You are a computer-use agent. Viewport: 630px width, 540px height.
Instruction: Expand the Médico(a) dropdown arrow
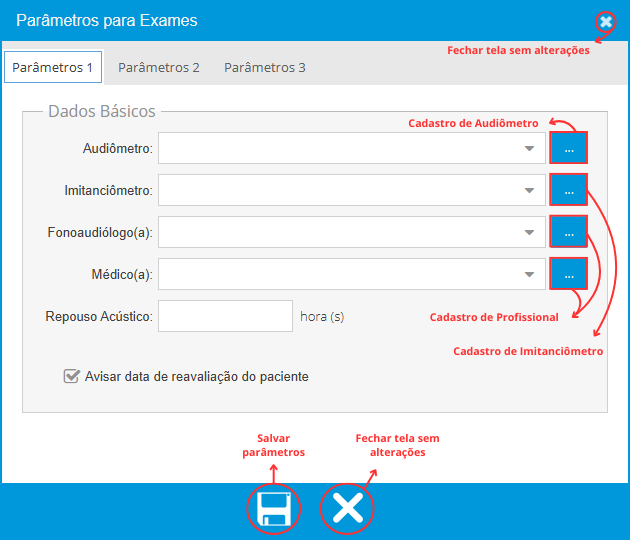pos(529,274)
